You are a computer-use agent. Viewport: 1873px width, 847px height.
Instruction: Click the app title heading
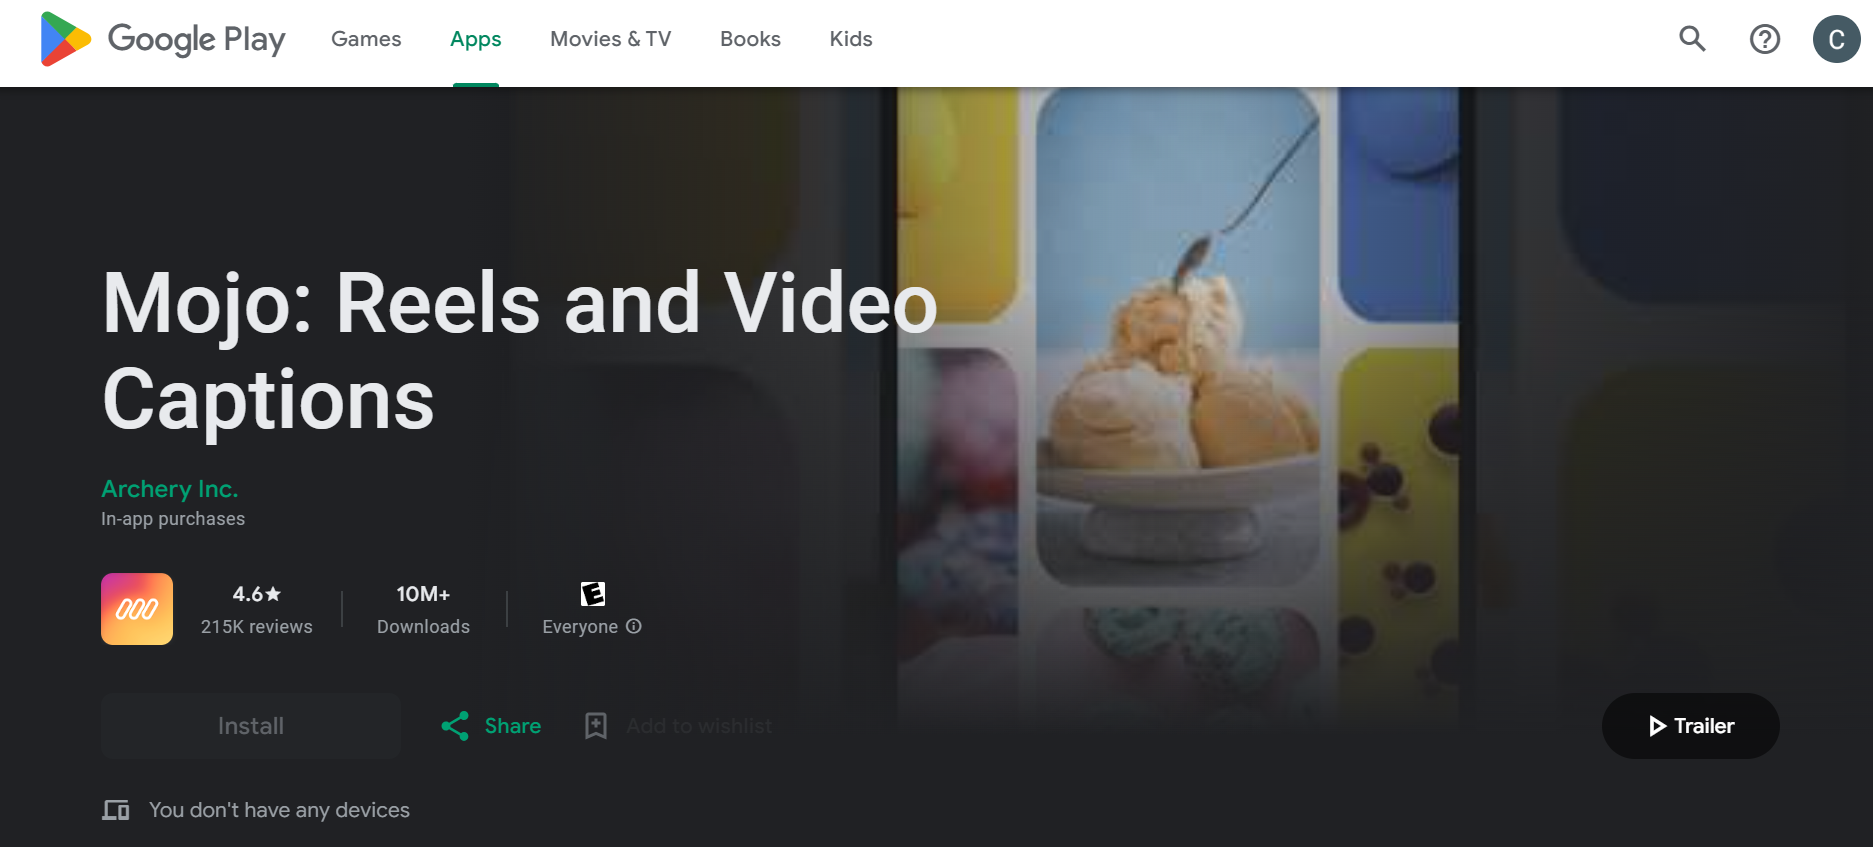coord(520,351)
